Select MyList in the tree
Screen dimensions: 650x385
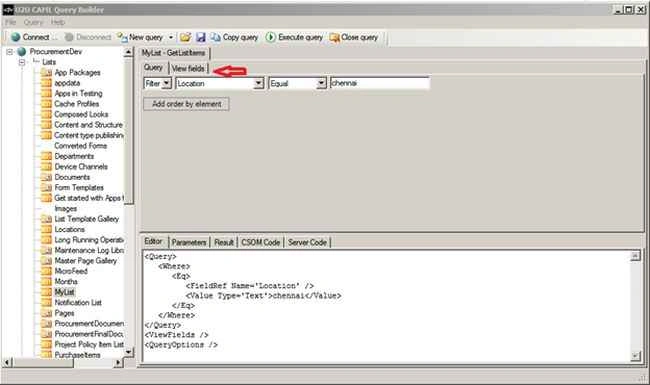click(64, 292)
